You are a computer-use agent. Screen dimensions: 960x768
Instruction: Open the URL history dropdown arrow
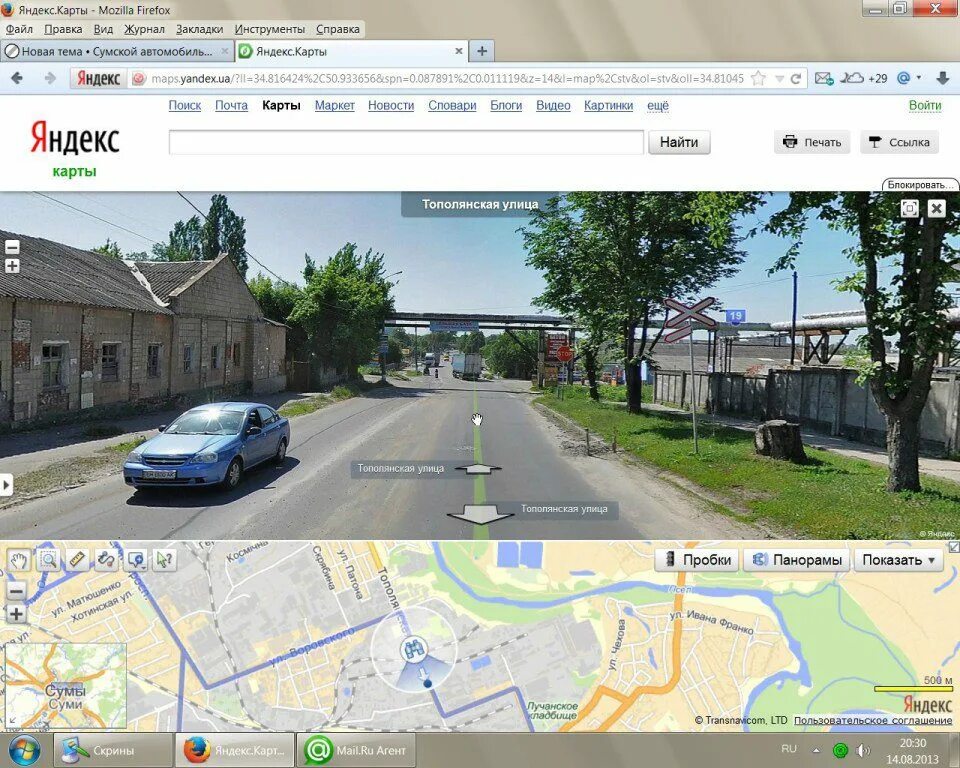779,79
